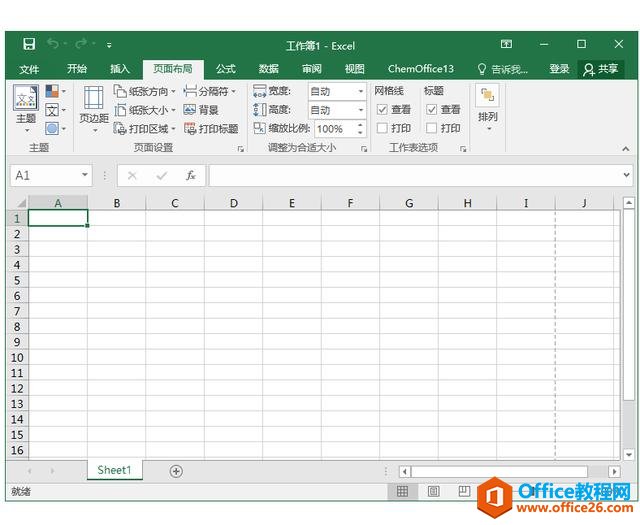Screen dimensions: 640x525
Task: Click horizontal scrollbar right arrow
Action: tap(614, 472)
